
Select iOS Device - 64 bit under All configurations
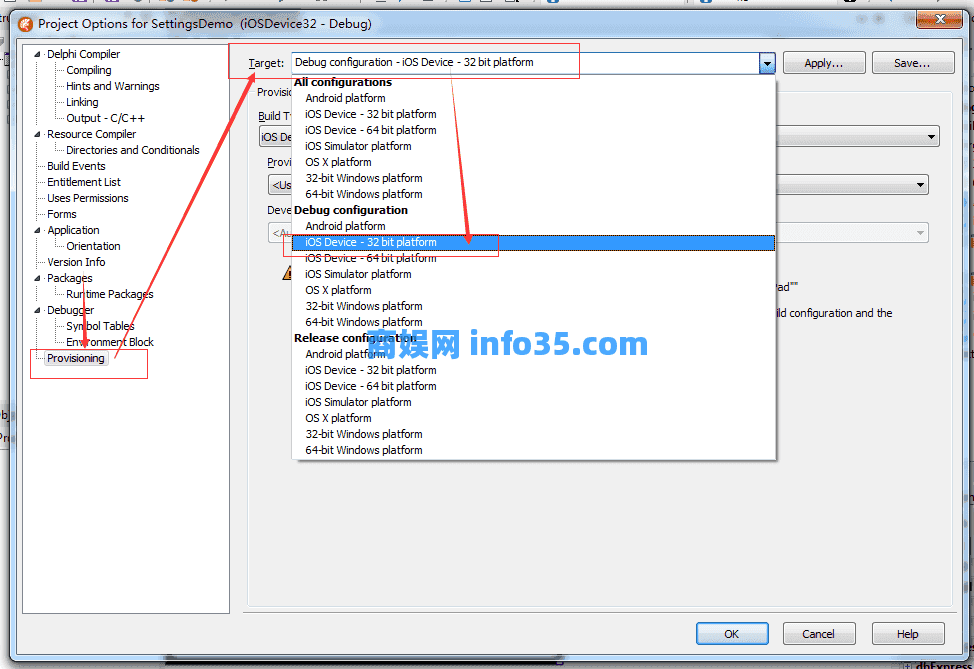tap(534, 130)
